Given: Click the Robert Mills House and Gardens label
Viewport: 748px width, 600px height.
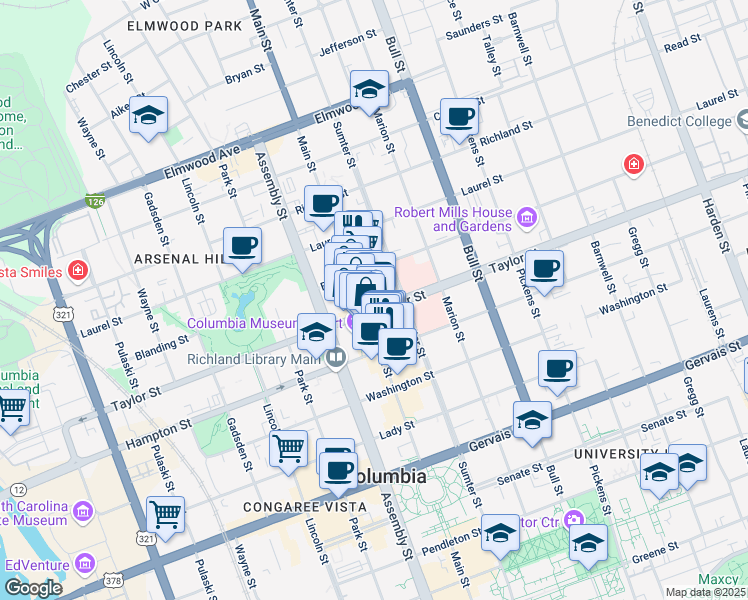Looking at the screenshot, I should 453,219.
